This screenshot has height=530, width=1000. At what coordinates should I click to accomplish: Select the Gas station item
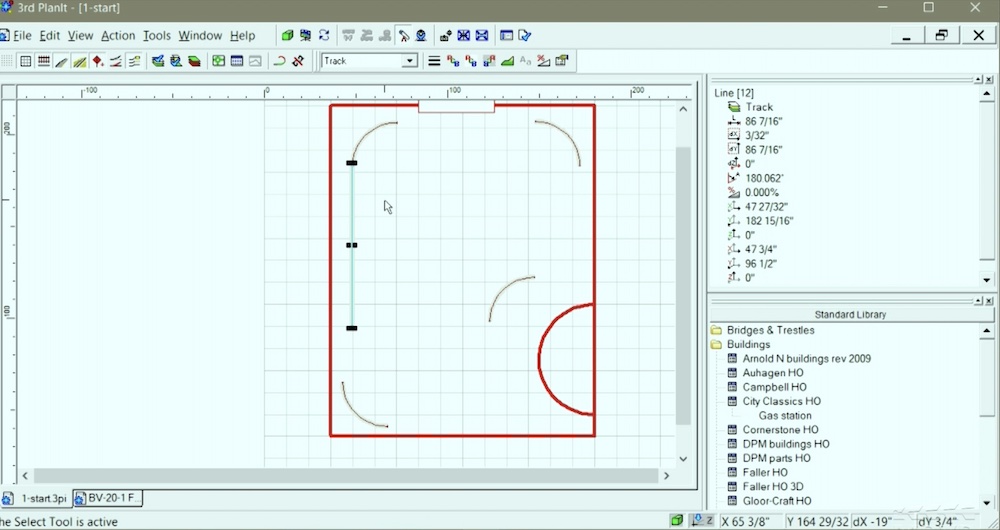pos(785,416)
